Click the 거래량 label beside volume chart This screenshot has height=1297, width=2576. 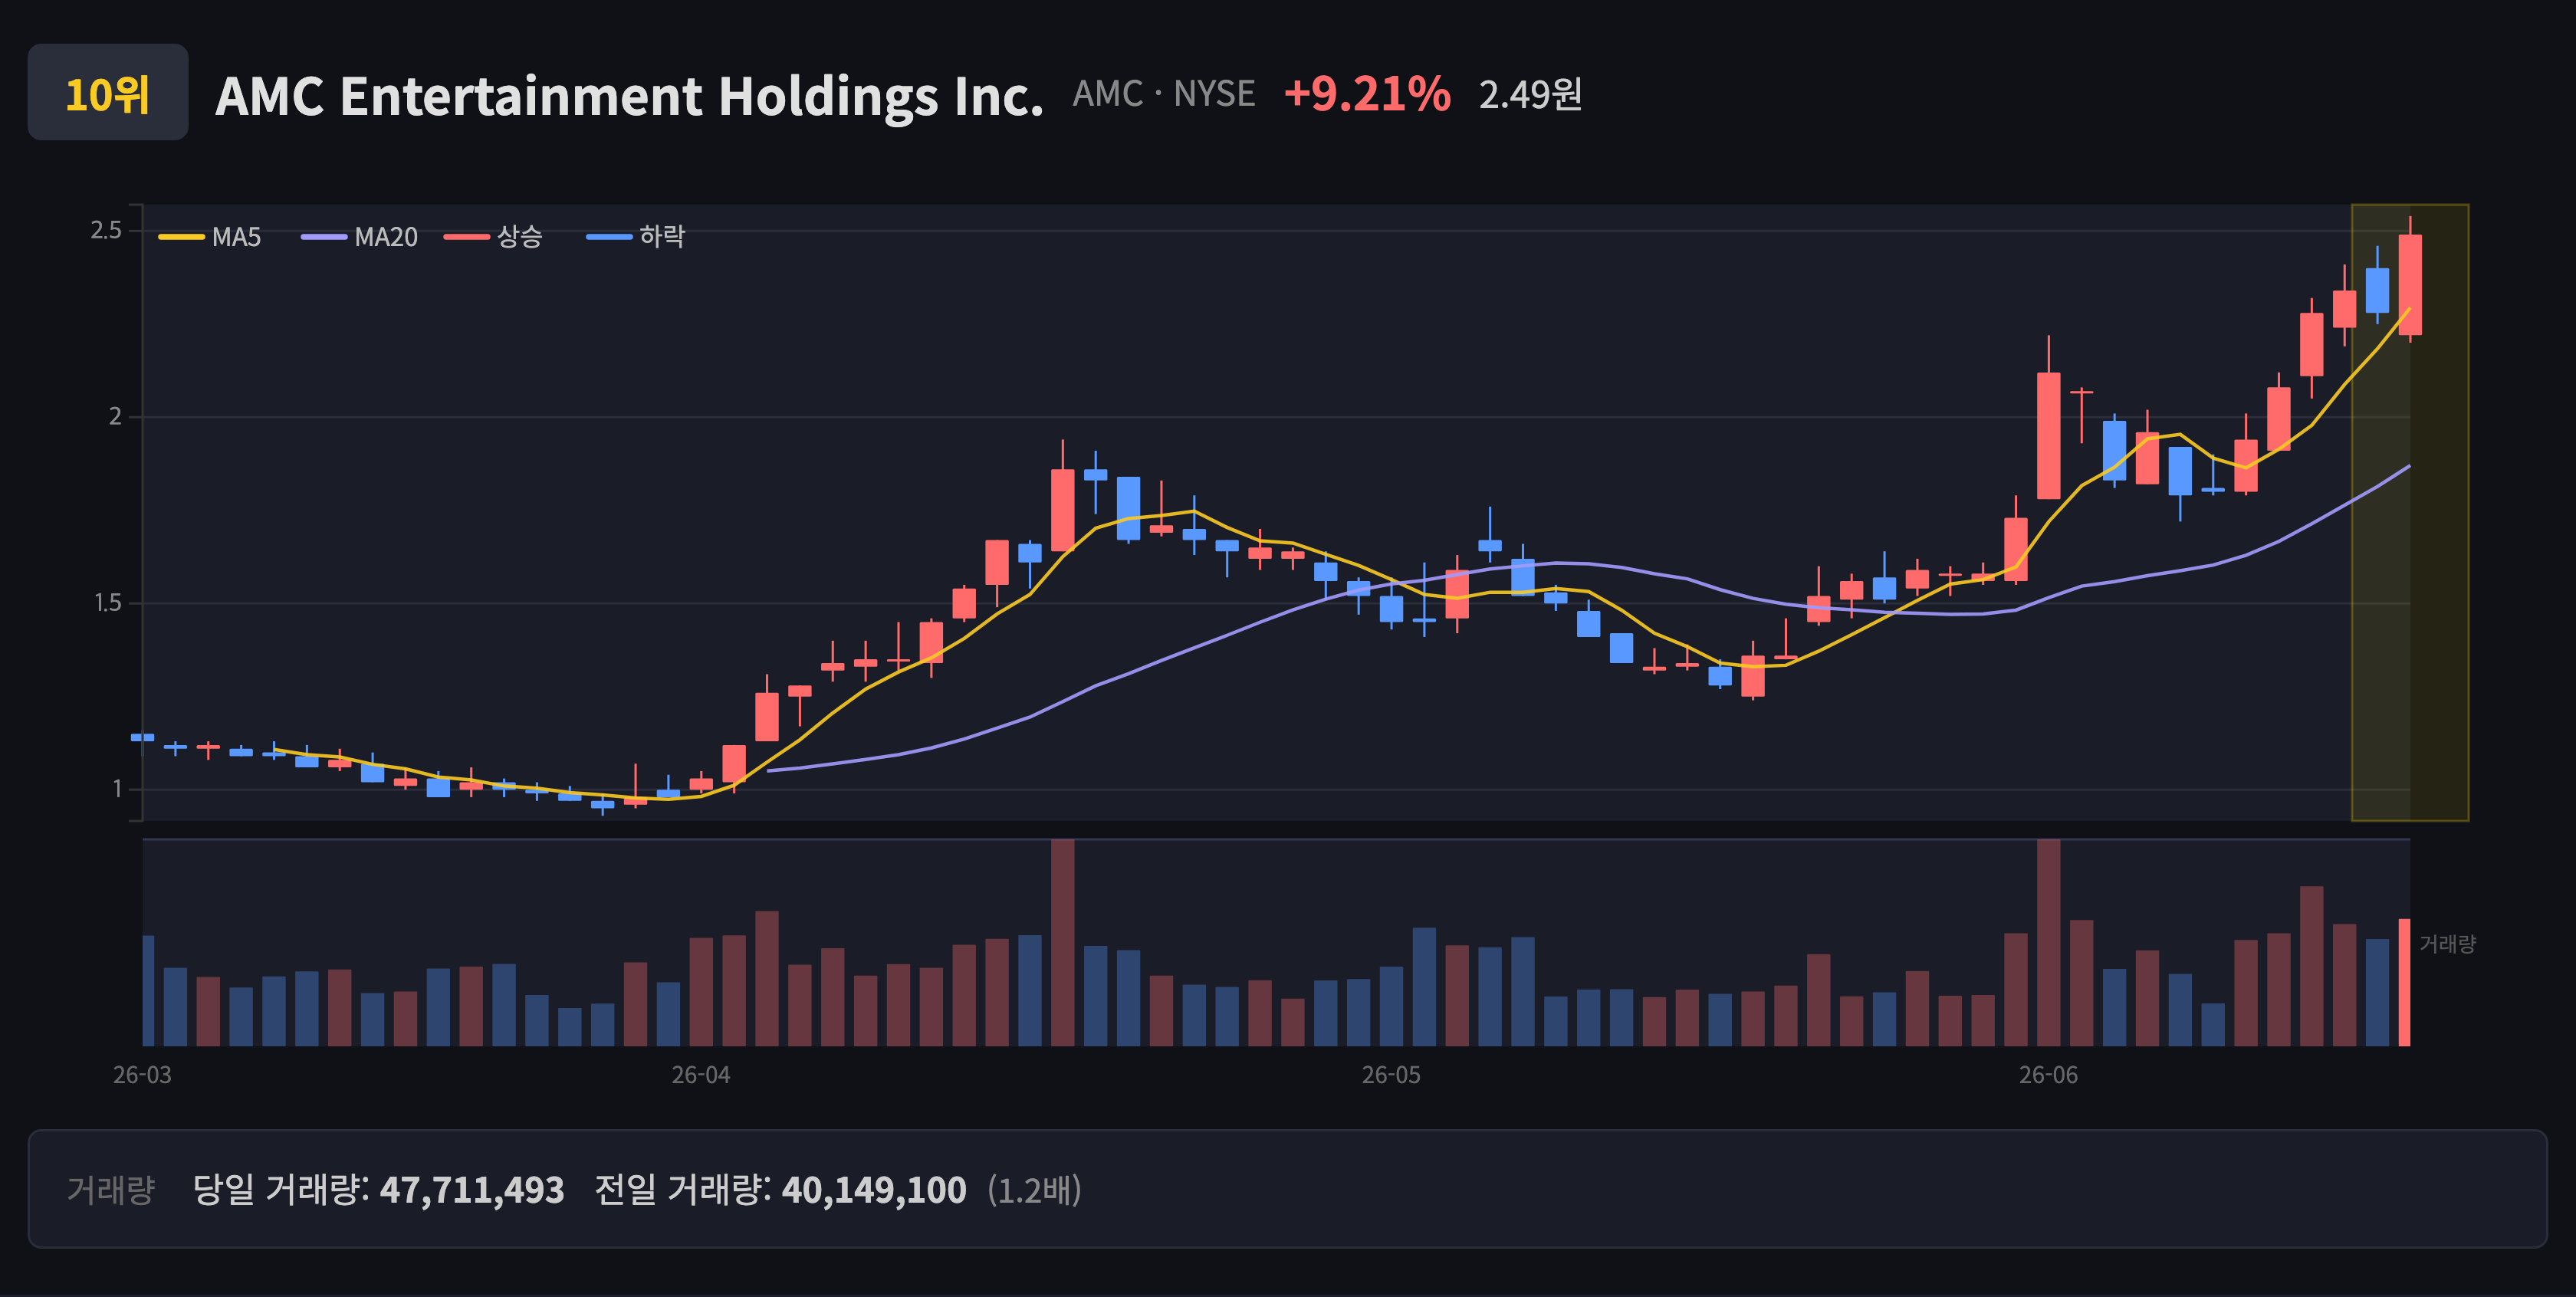2447,944
